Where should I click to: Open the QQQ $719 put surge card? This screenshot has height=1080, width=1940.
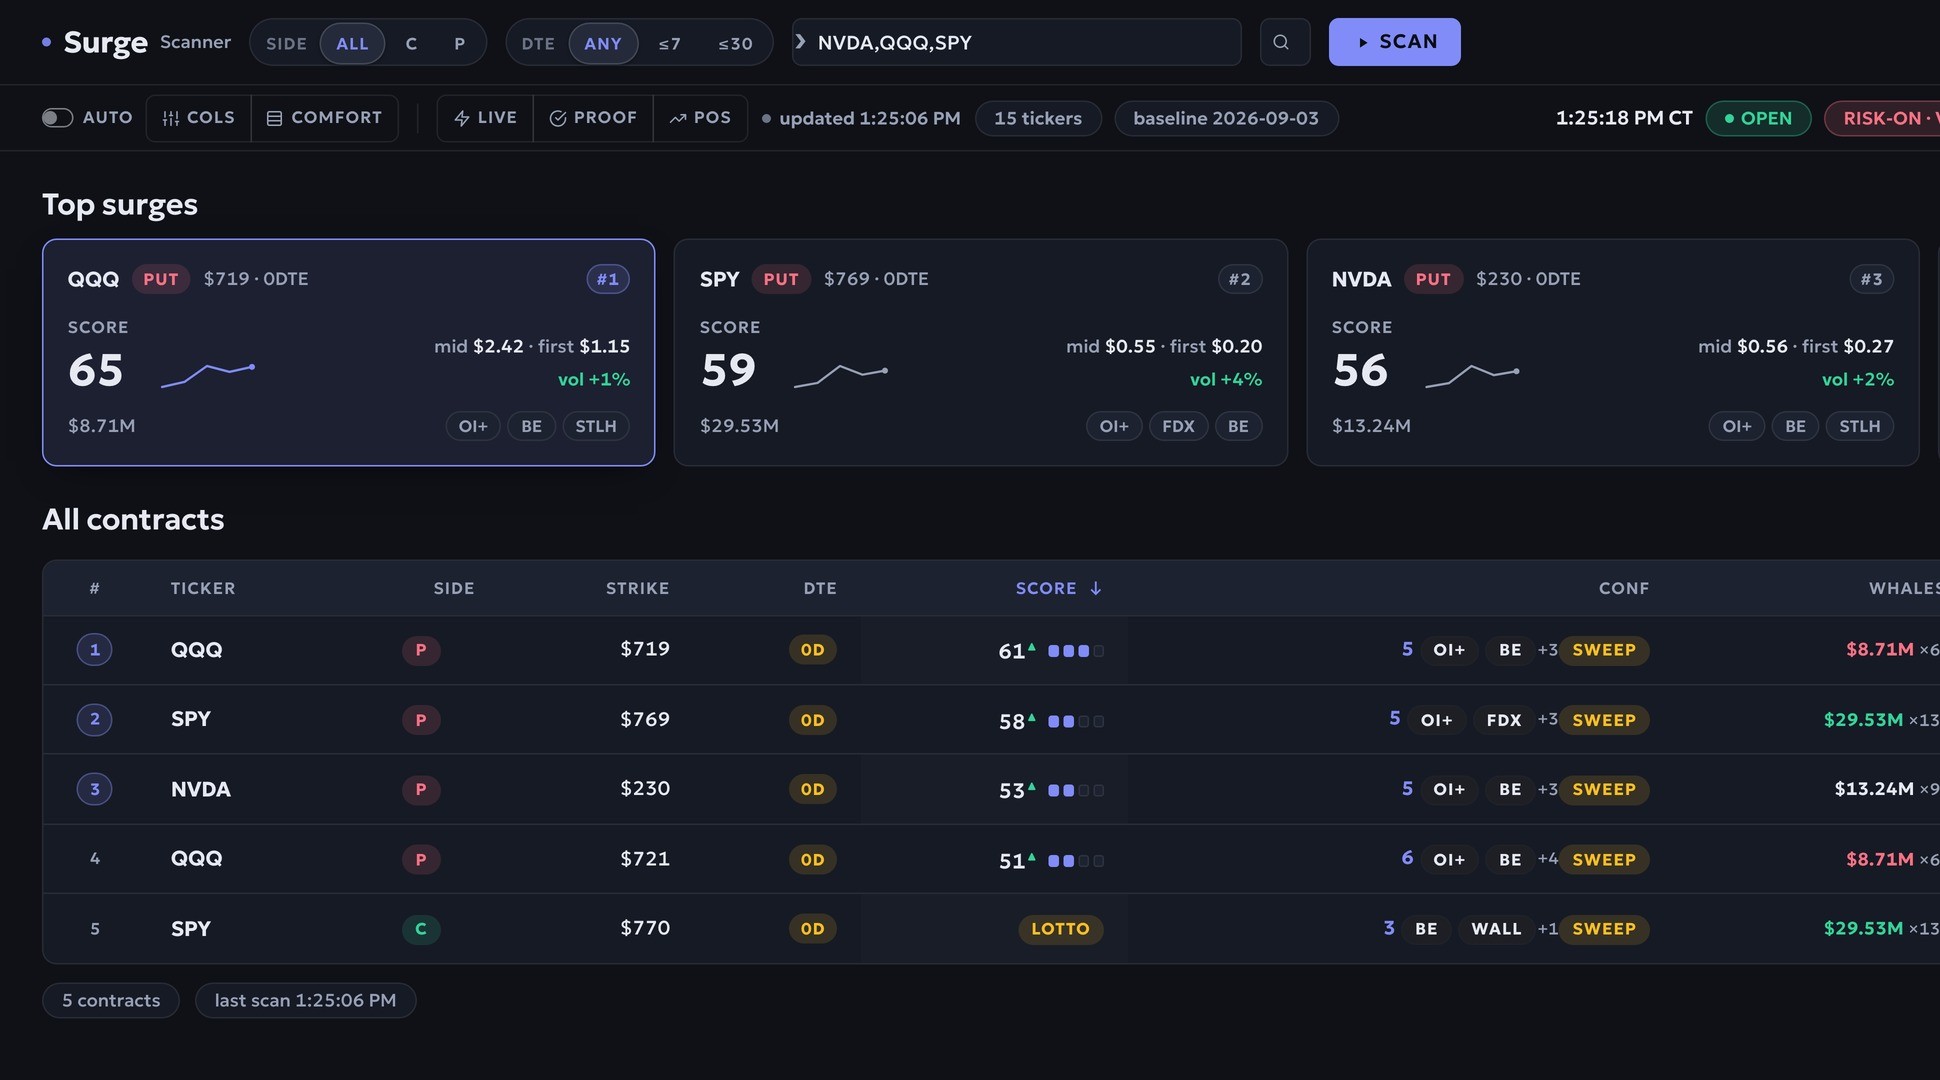pos(348,352)
